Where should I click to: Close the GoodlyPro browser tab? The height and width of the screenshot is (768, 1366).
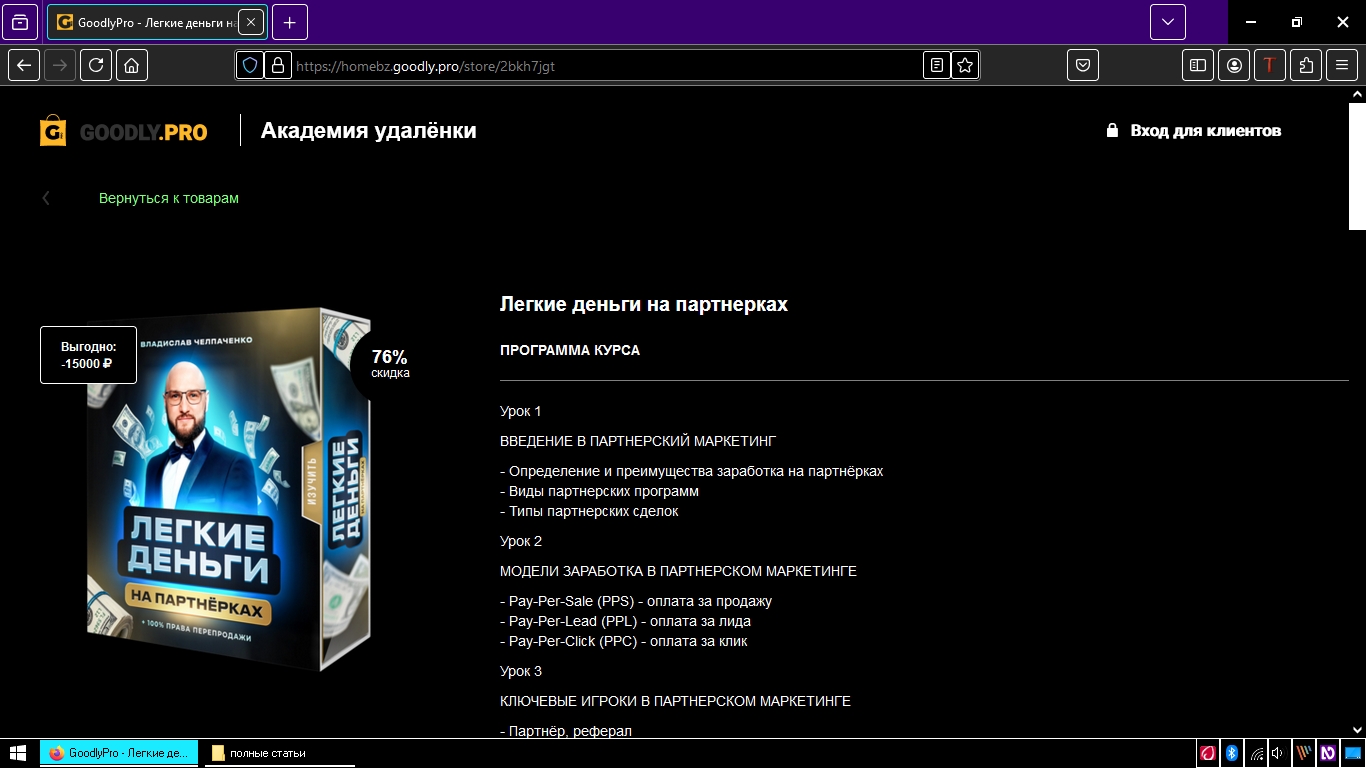point(251,22)
